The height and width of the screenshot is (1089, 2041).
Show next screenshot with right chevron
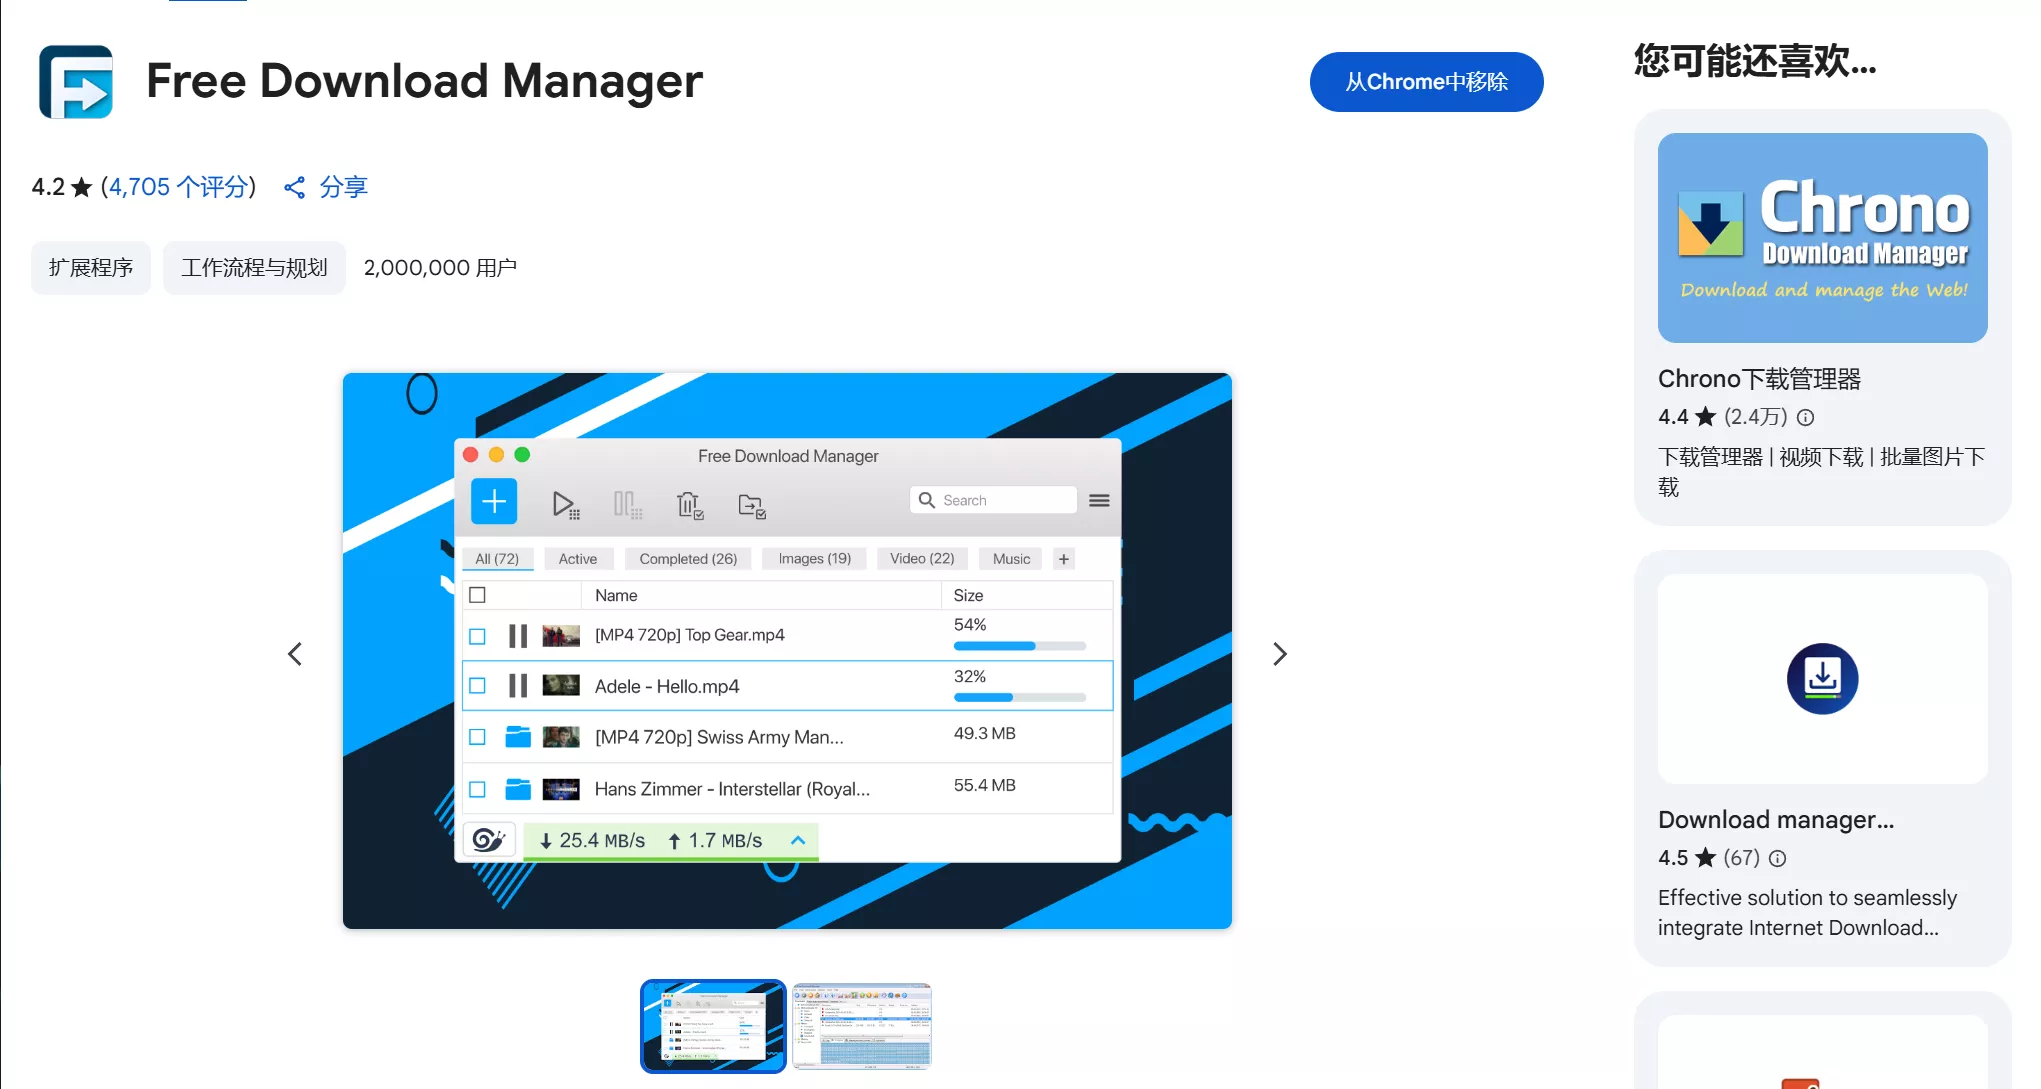1279,654
